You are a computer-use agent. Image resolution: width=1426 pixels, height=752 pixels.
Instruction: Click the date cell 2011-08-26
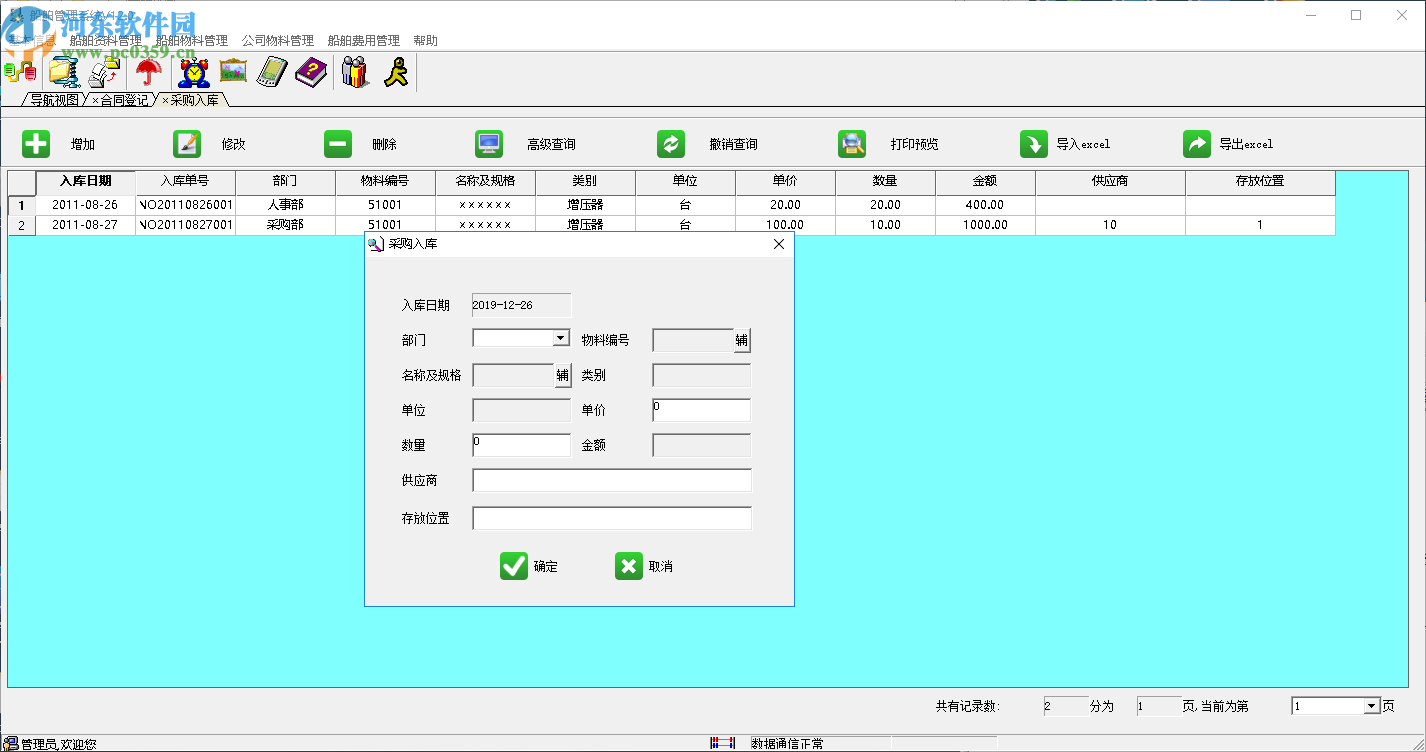click(x=86, y=205)
